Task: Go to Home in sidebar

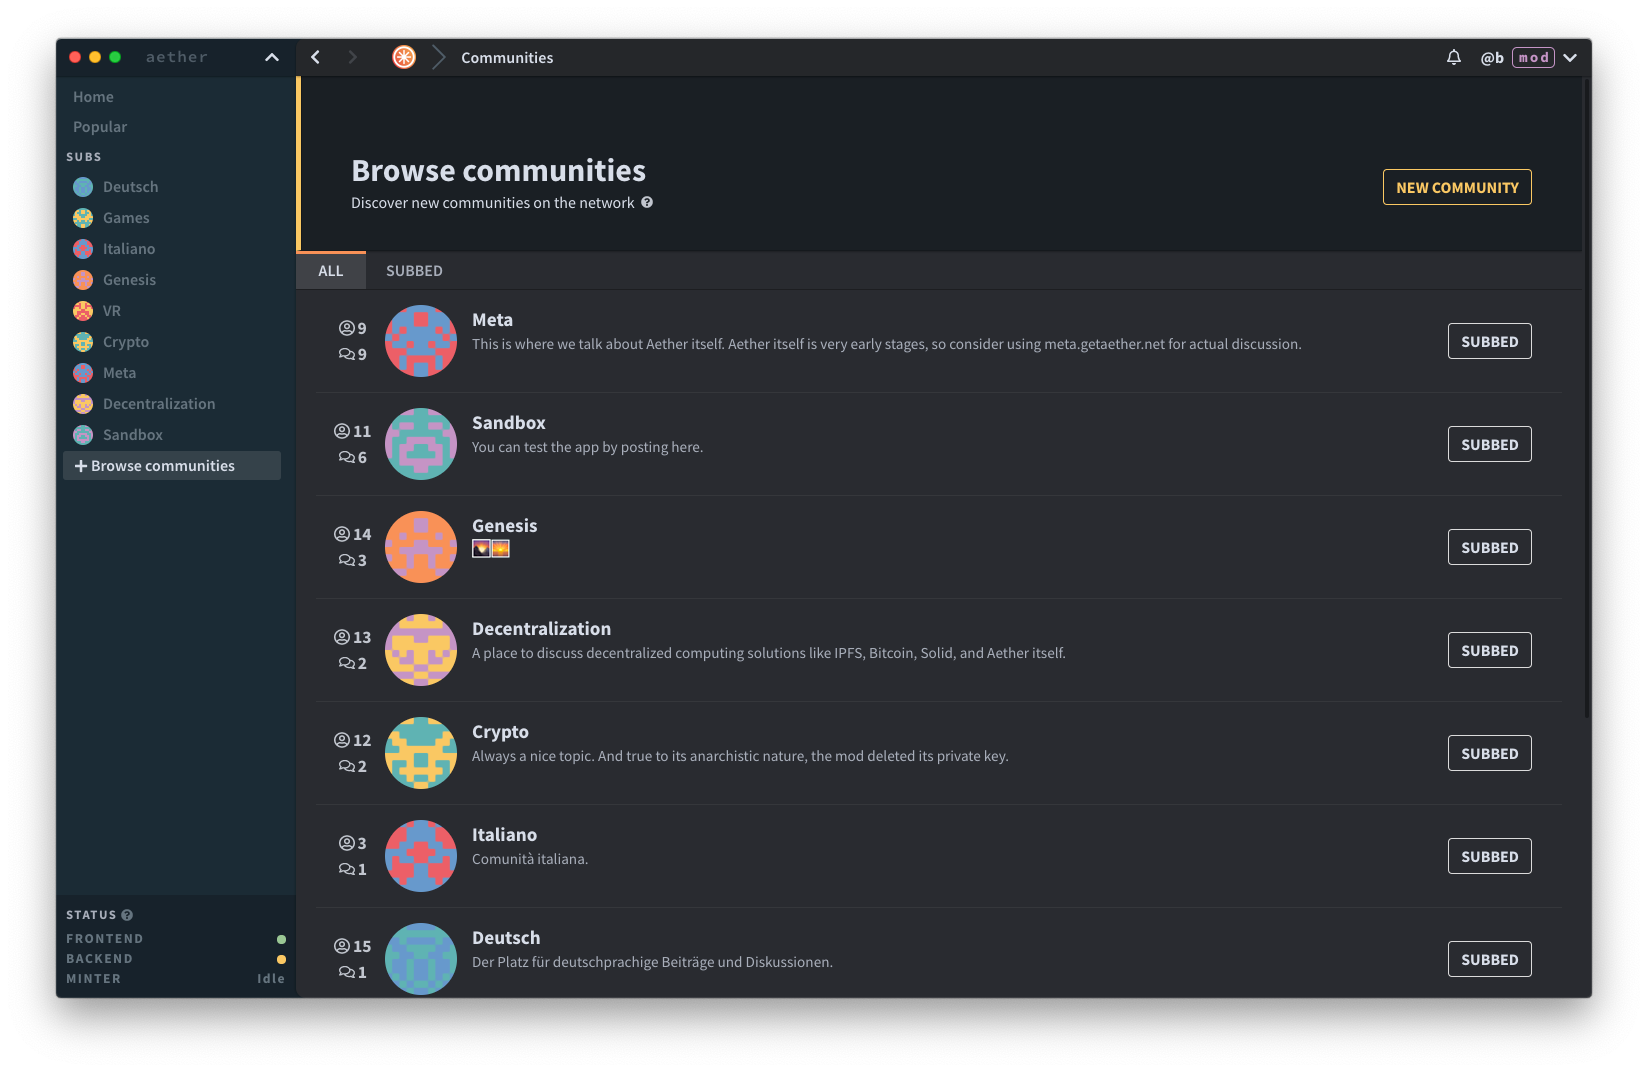Action: (93, 97)
